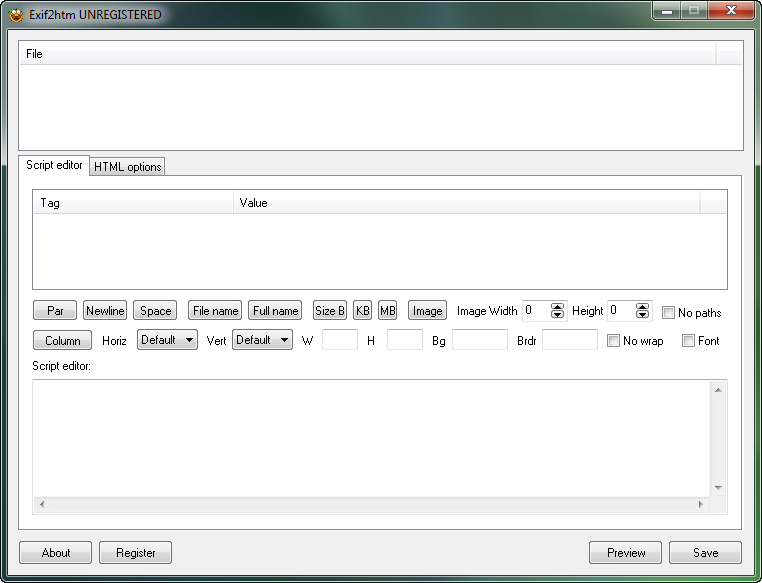Screen dimensions: 762x583
Task: Click the script editor scroll up arrow
Action: coord(718,390)
